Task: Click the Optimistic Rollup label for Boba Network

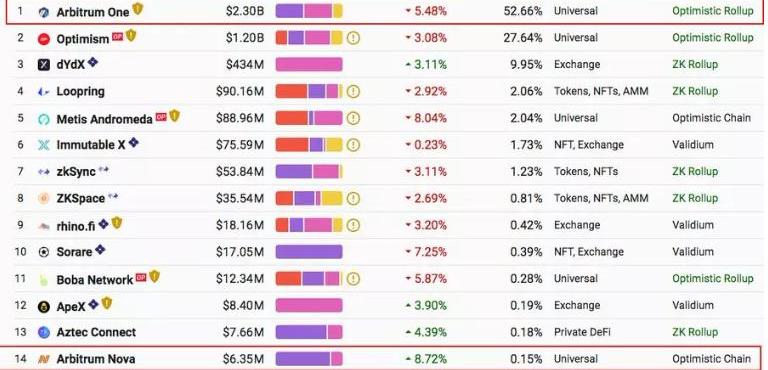Action: [713, 278]
